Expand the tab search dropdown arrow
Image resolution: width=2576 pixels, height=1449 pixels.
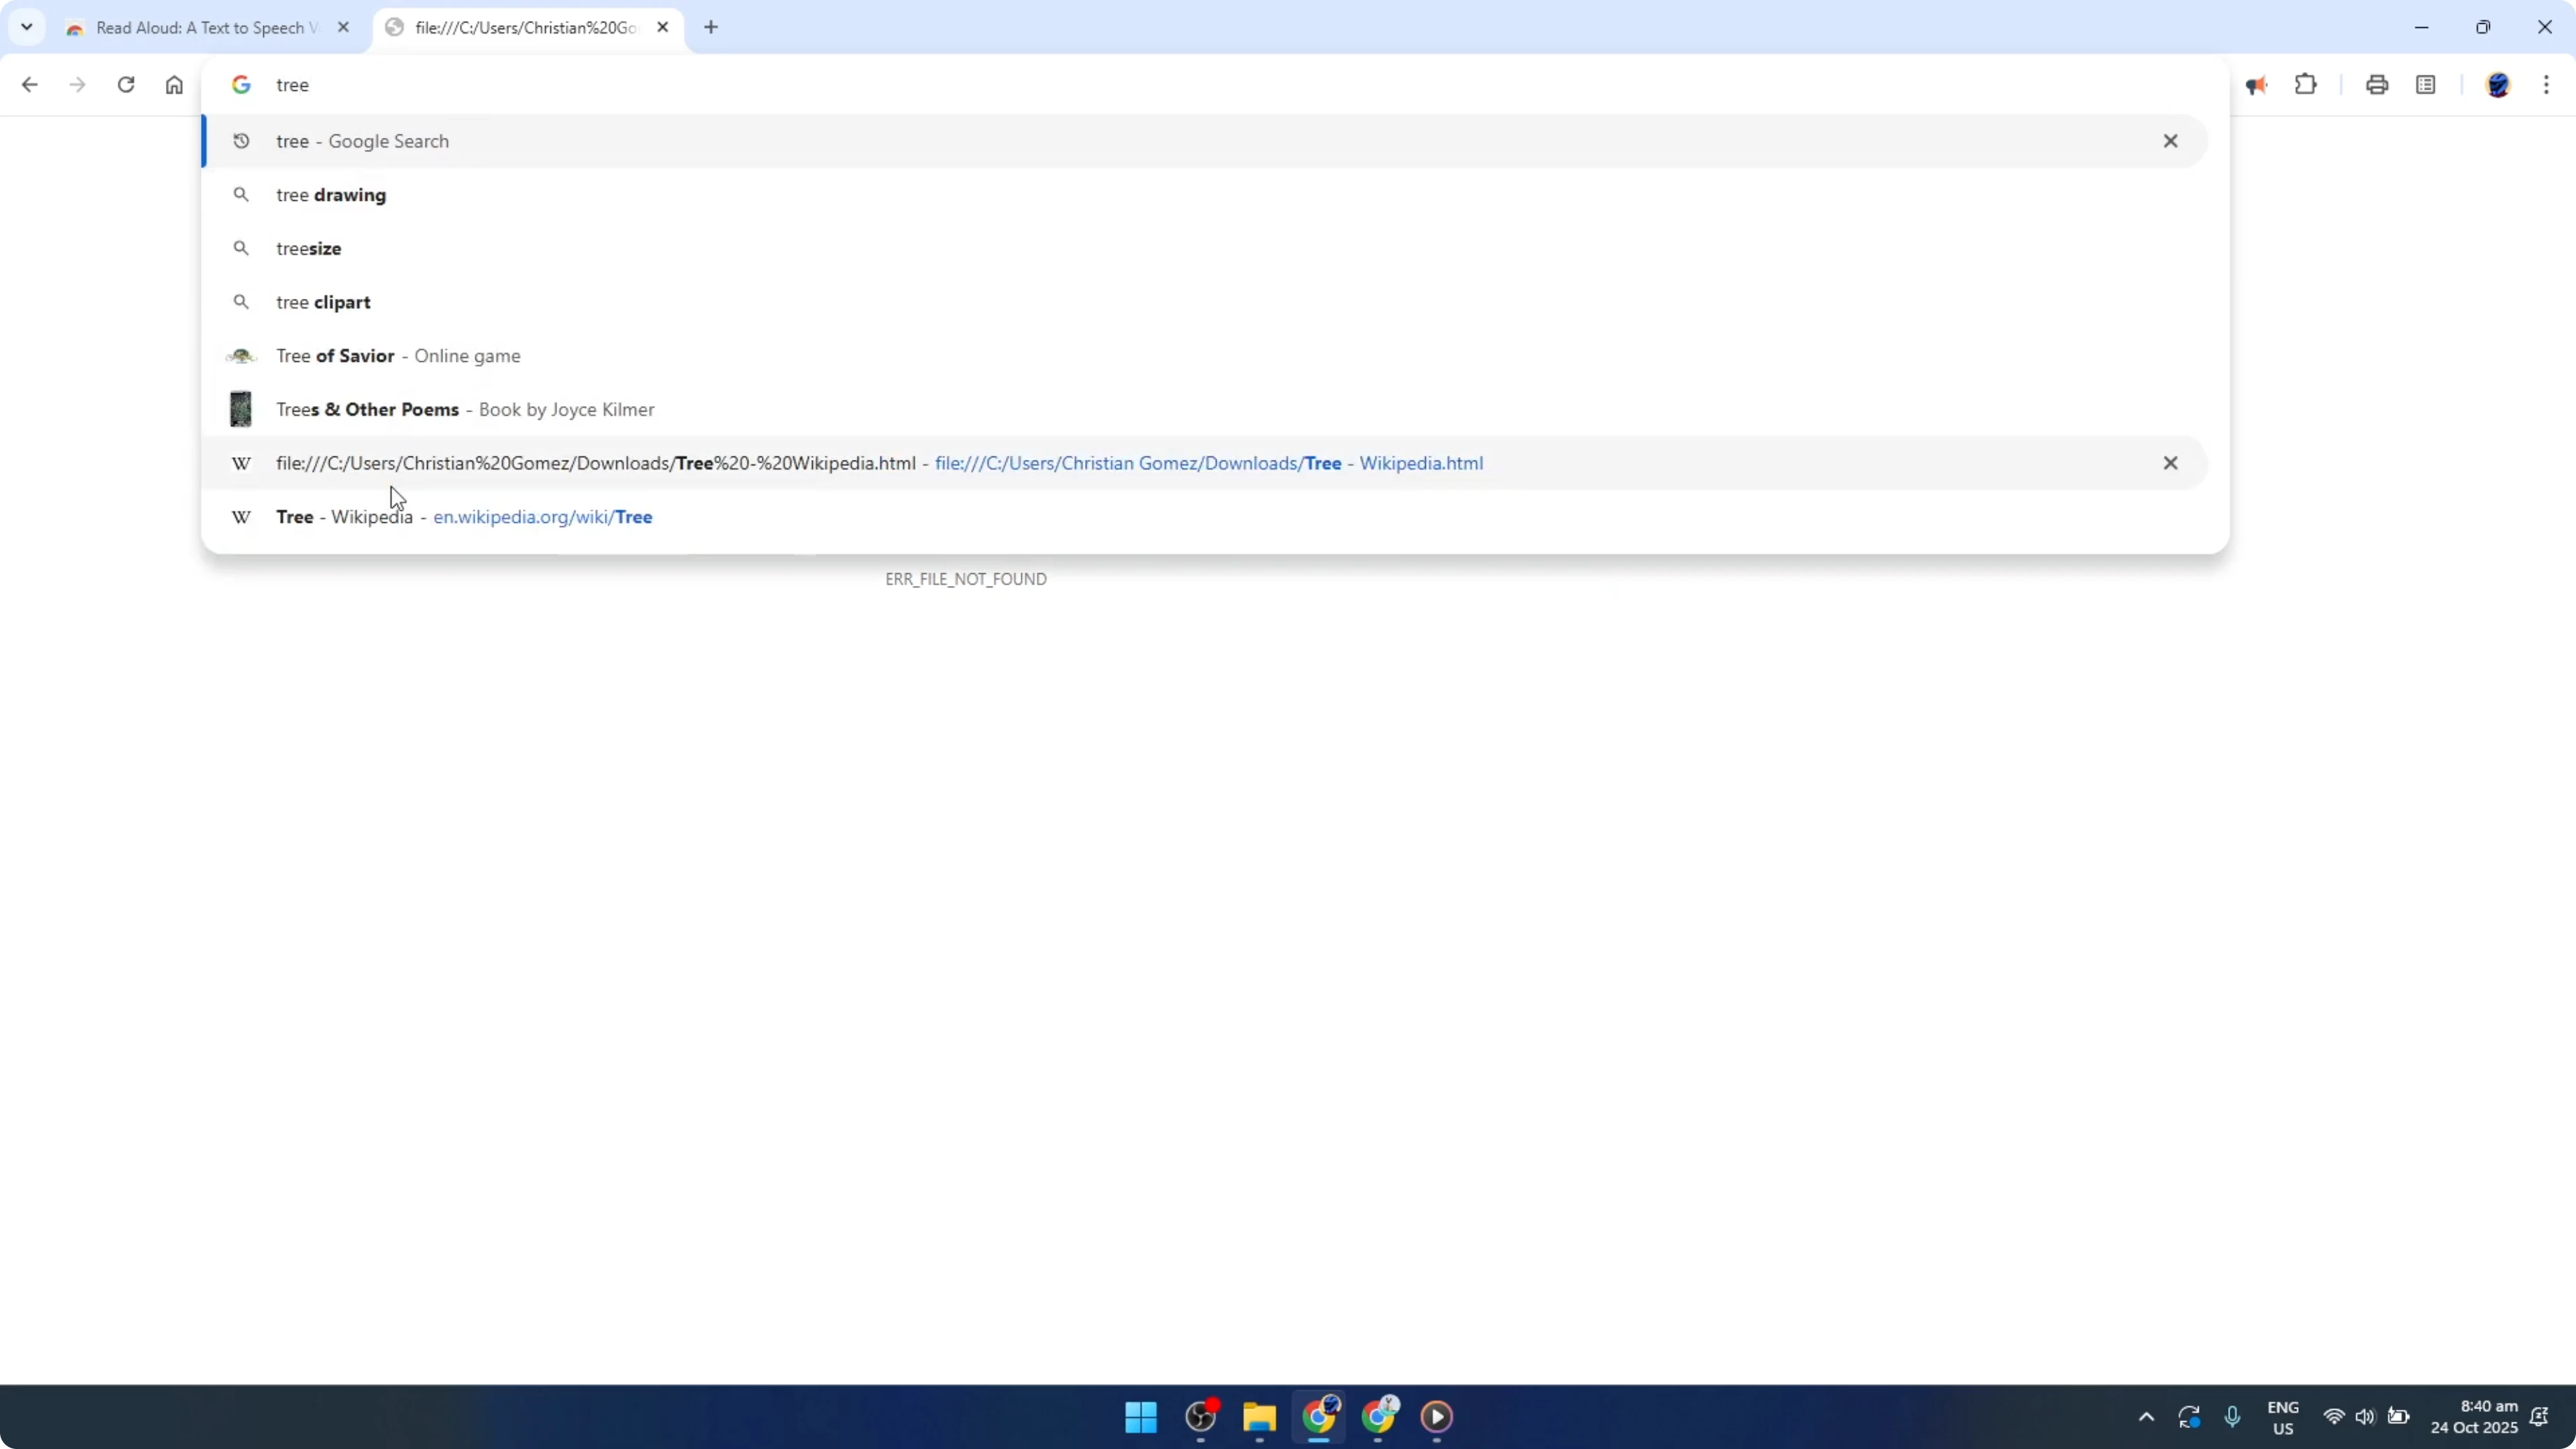click(27, 27)
